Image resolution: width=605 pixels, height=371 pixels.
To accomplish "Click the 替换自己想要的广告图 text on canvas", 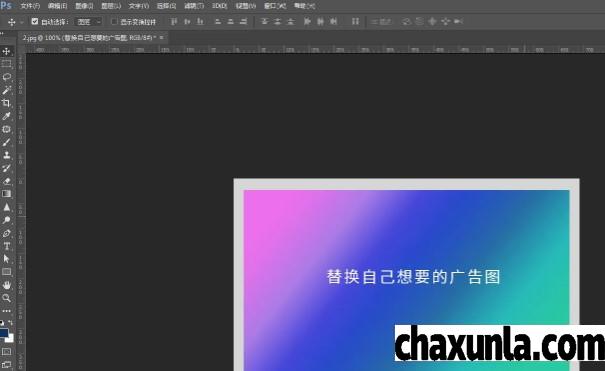I will (413, 277).
